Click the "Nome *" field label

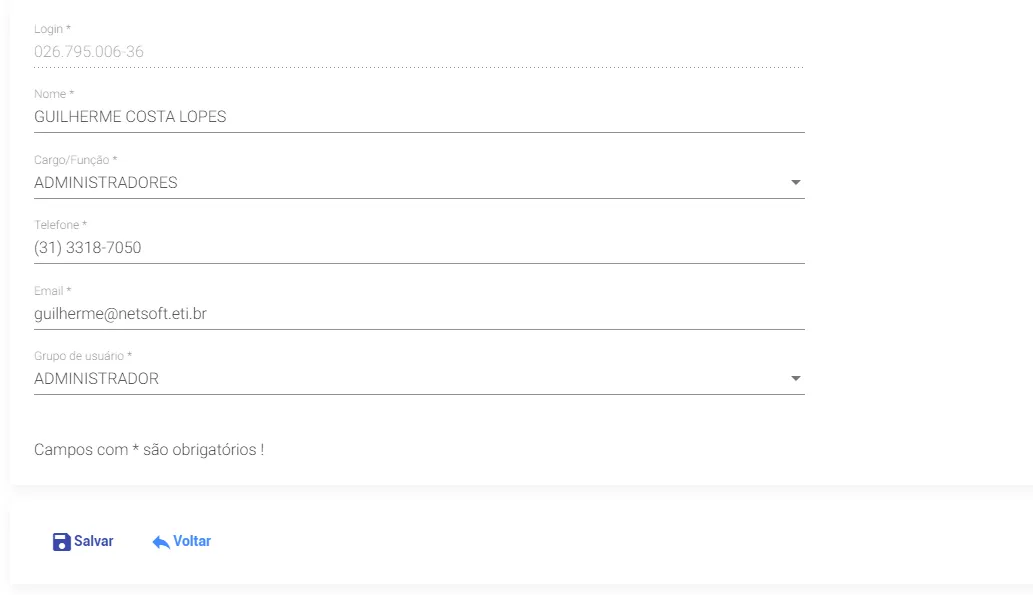tap(54, 94)
